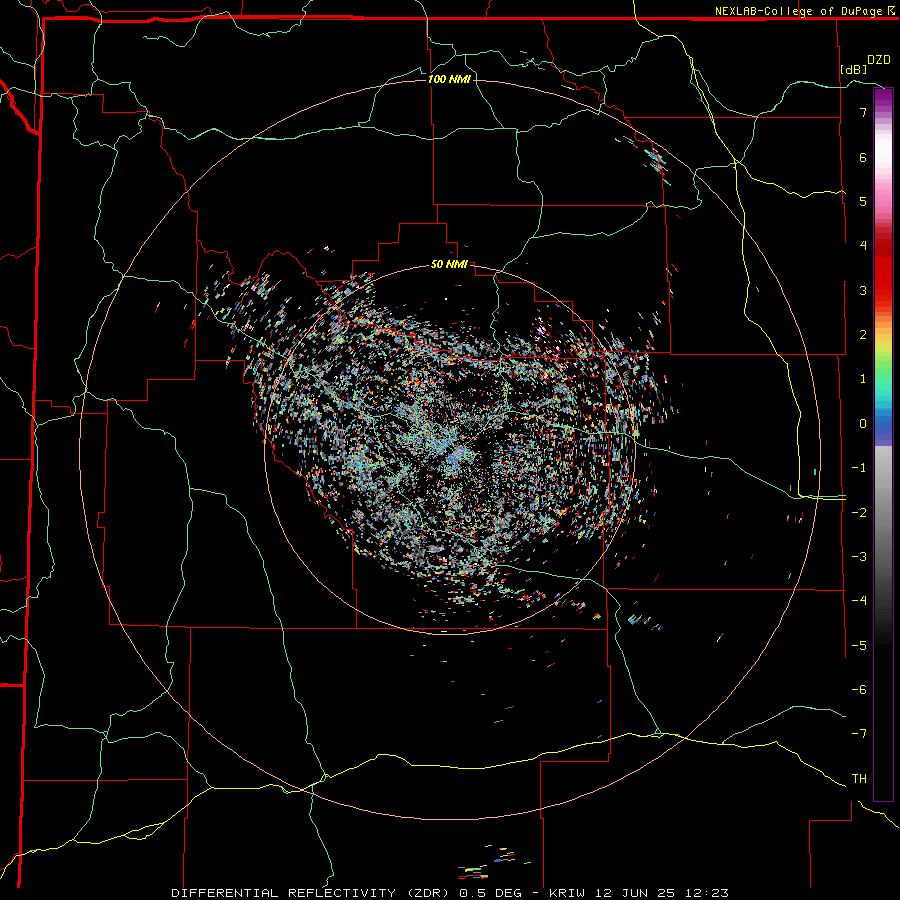Screen dimensions: 900x900
Task: Click the [dB] units label
Action: 854,69
